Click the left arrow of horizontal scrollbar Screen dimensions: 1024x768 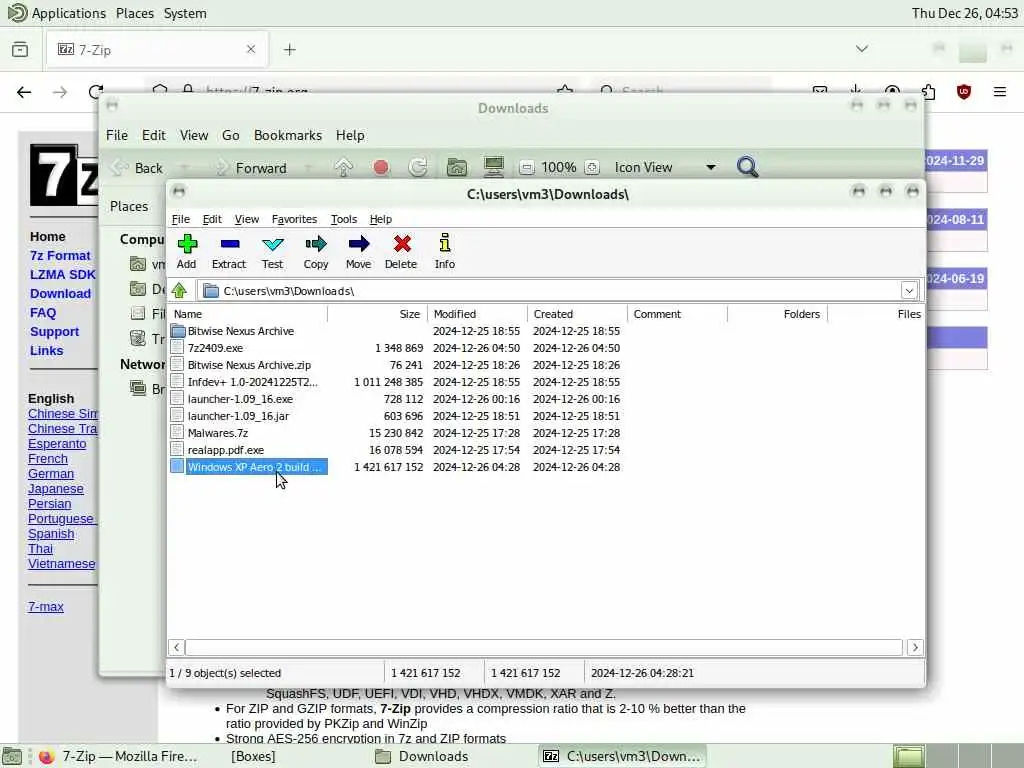(176, 647)
